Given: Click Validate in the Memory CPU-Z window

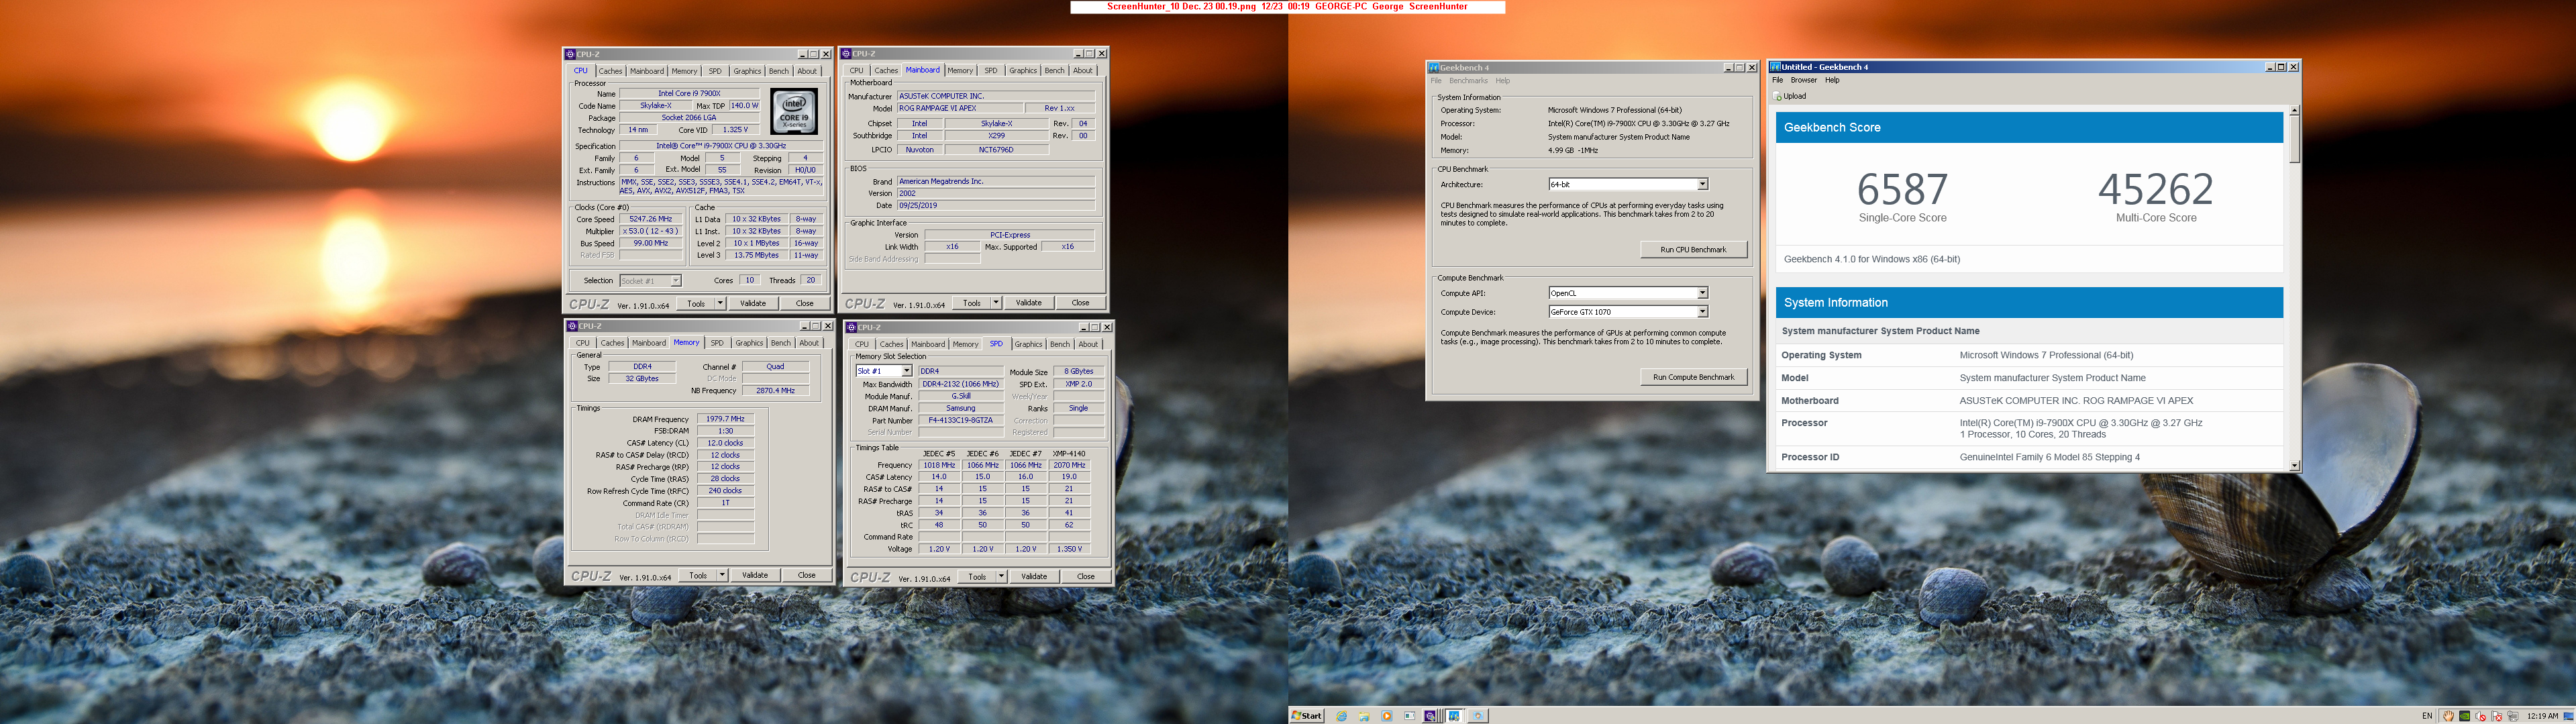Looking at the screenshot, I should 755,575.
